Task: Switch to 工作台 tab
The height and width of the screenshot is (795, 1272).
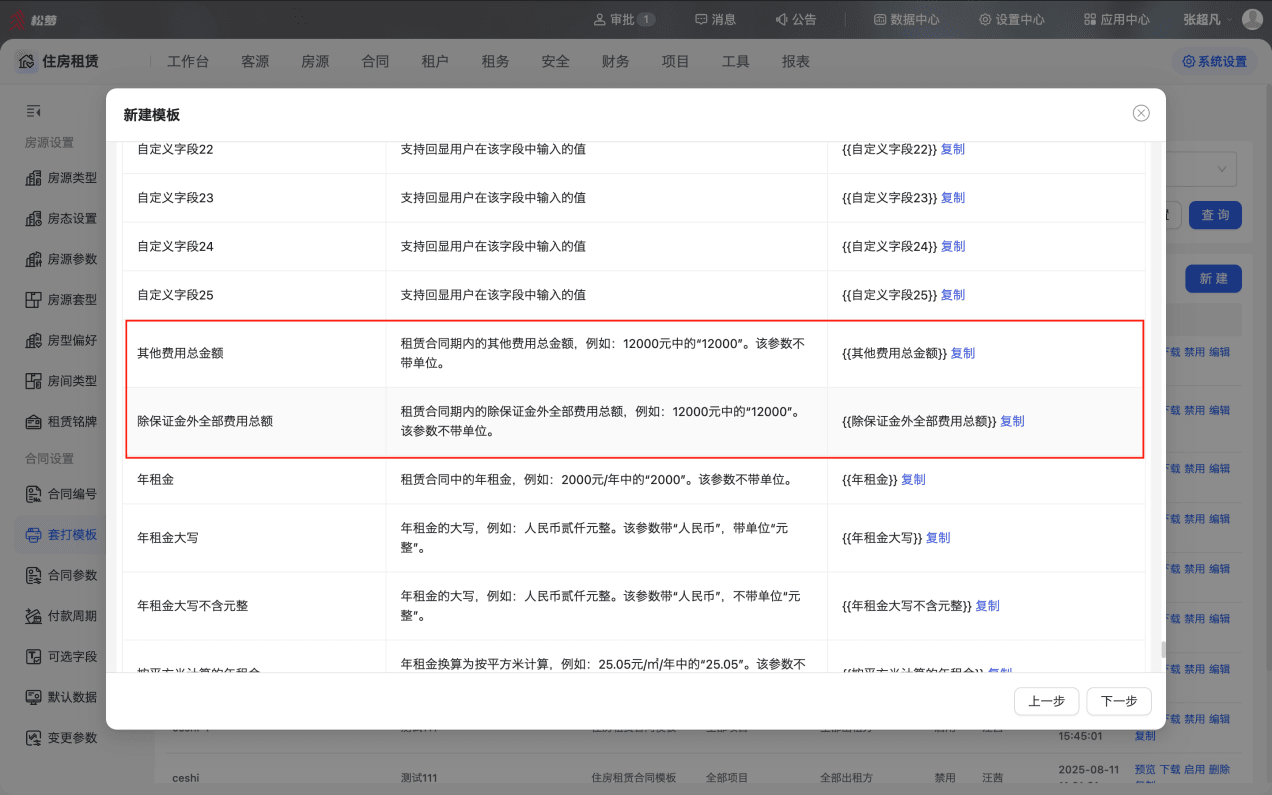Action: [188, 61]
